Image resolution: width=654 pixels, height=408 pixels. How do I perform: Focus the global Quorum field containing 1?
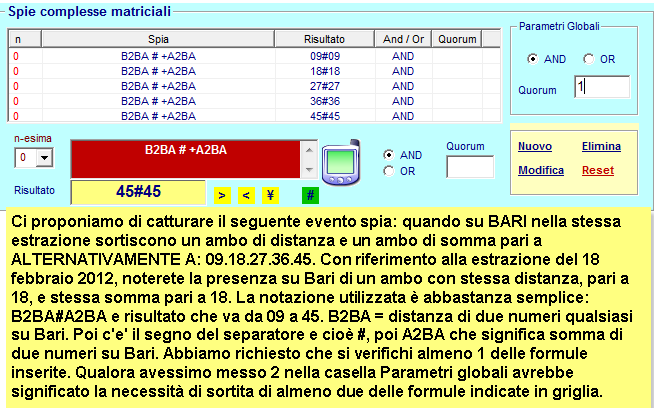(602, 87)
